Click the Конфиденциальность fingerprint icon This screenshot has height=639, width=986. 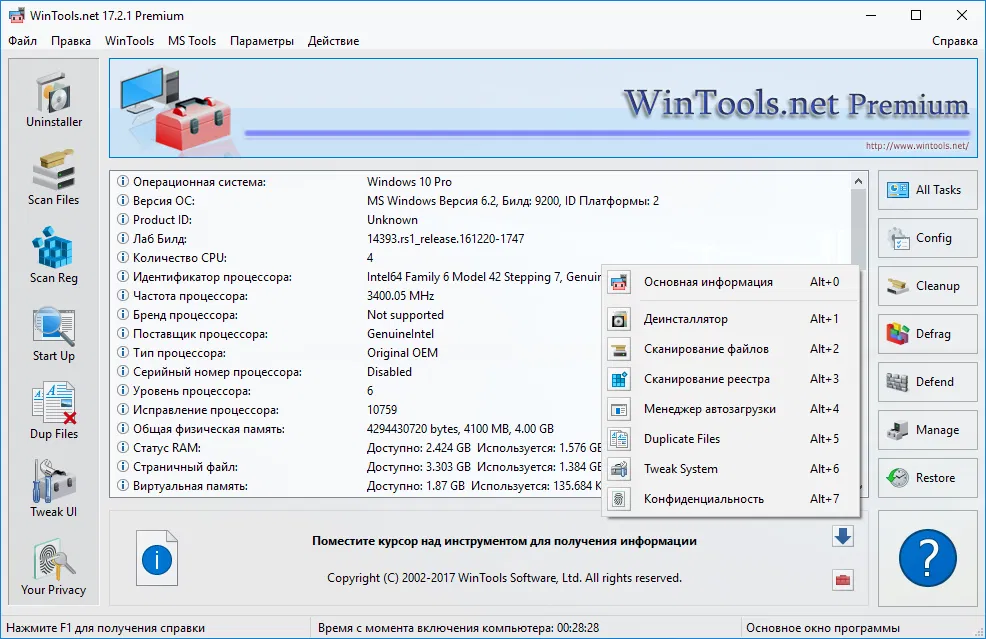(619, 499)
